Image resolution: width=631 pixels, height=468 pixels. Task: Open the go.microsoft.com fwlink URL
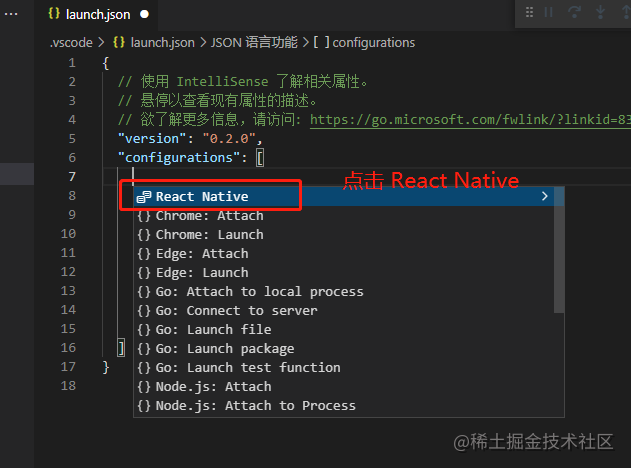[470, 120]
